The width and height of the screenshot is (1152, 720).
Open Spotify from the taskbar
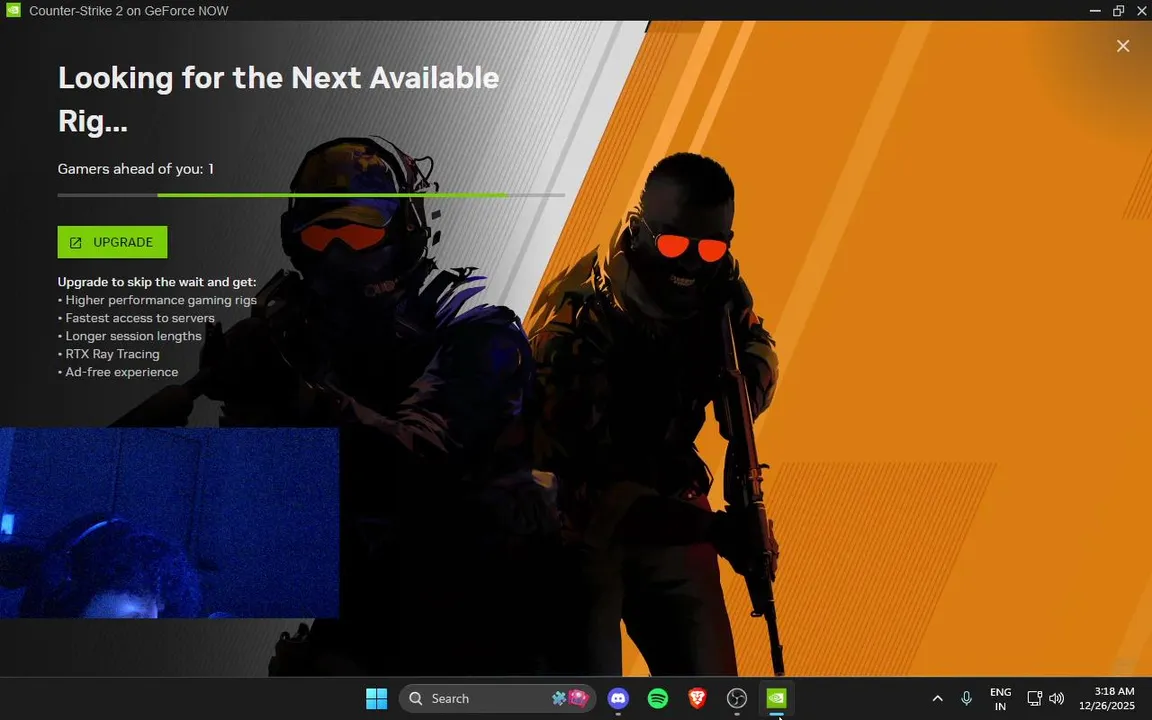658,698
